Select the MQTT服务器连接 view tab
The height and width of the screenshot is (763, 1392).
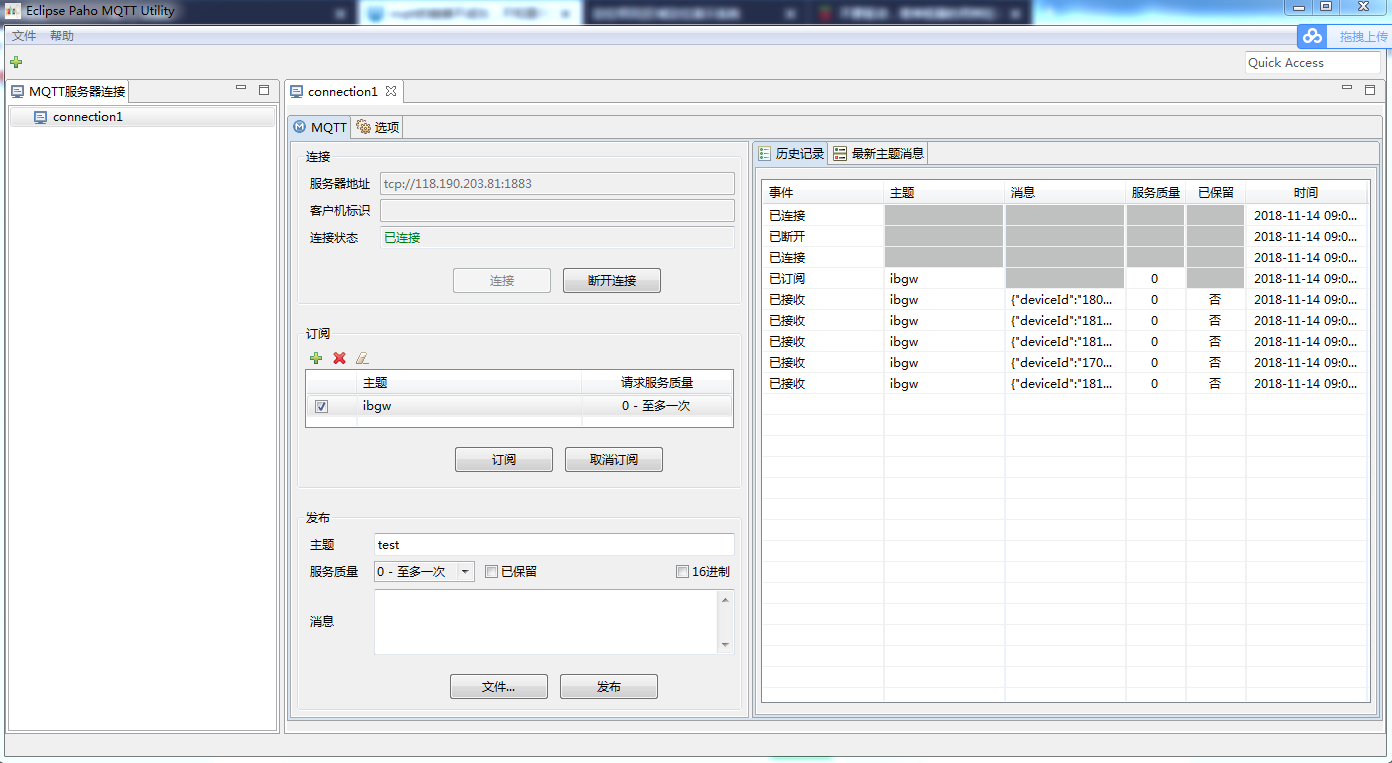pyautogui.click(x=68, y=91)
